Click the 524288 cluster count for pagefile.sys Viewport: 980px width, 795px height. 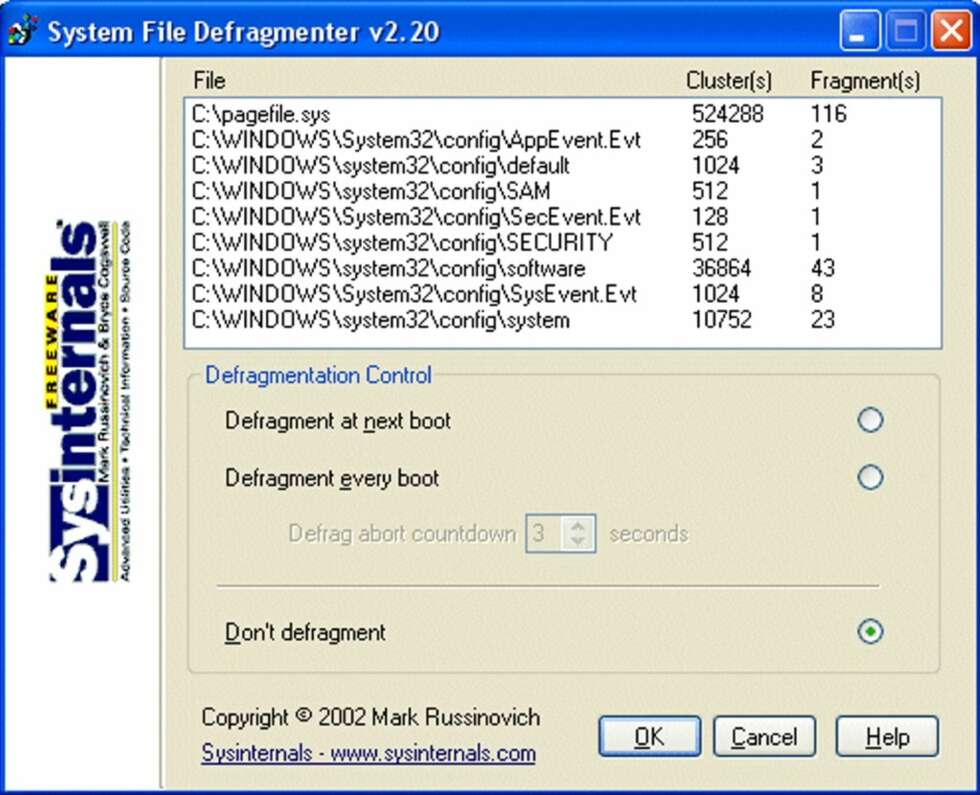pos(728,114)
